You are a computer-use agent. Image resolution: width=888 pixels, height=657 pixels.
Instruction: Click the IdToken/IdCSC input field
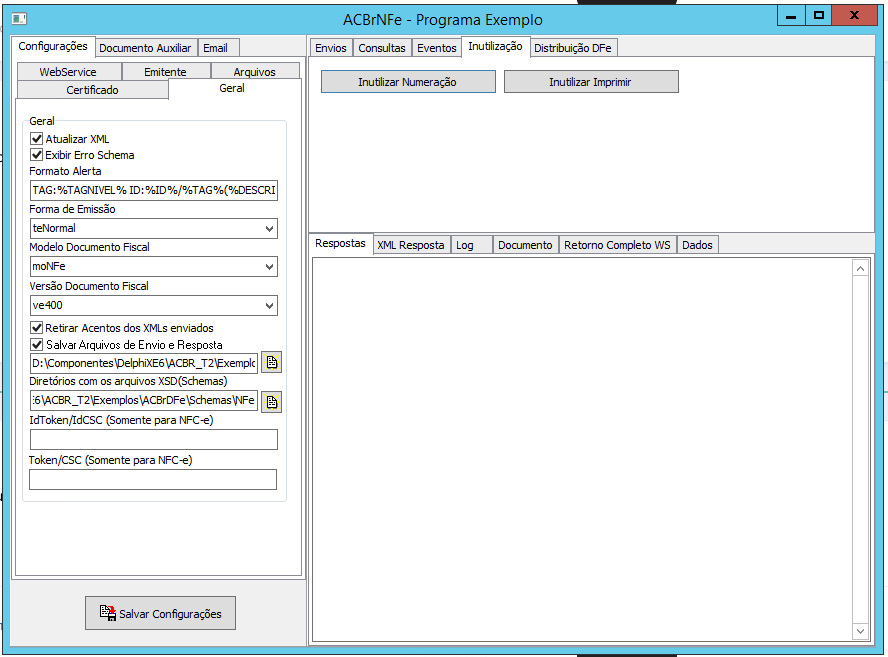(153, 440)
